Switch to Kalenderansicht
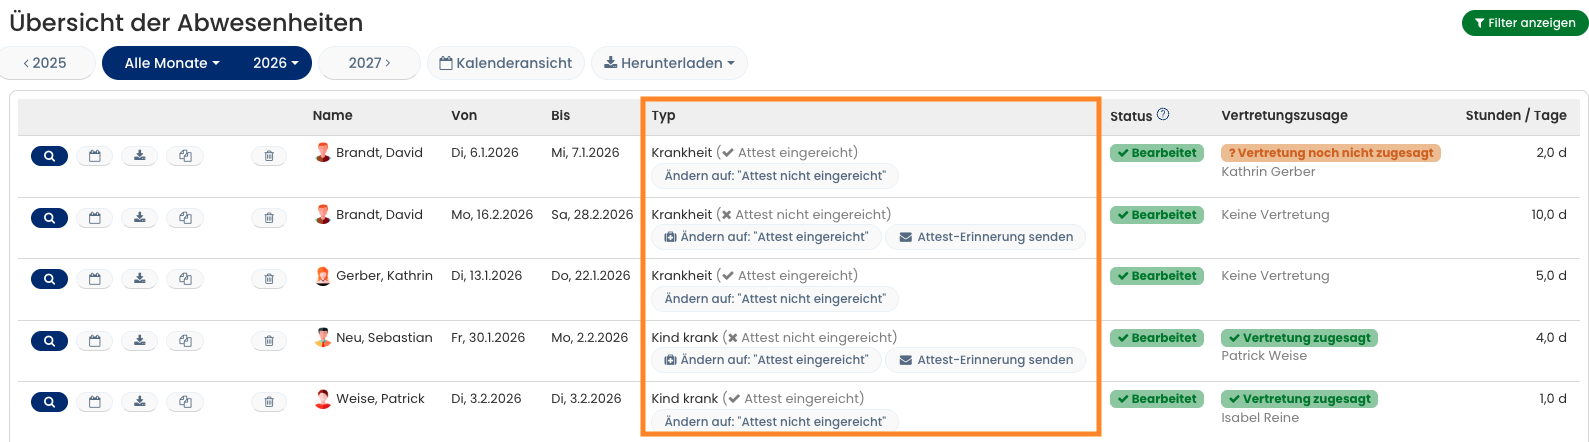1589x442 pixels. (506, 63)
